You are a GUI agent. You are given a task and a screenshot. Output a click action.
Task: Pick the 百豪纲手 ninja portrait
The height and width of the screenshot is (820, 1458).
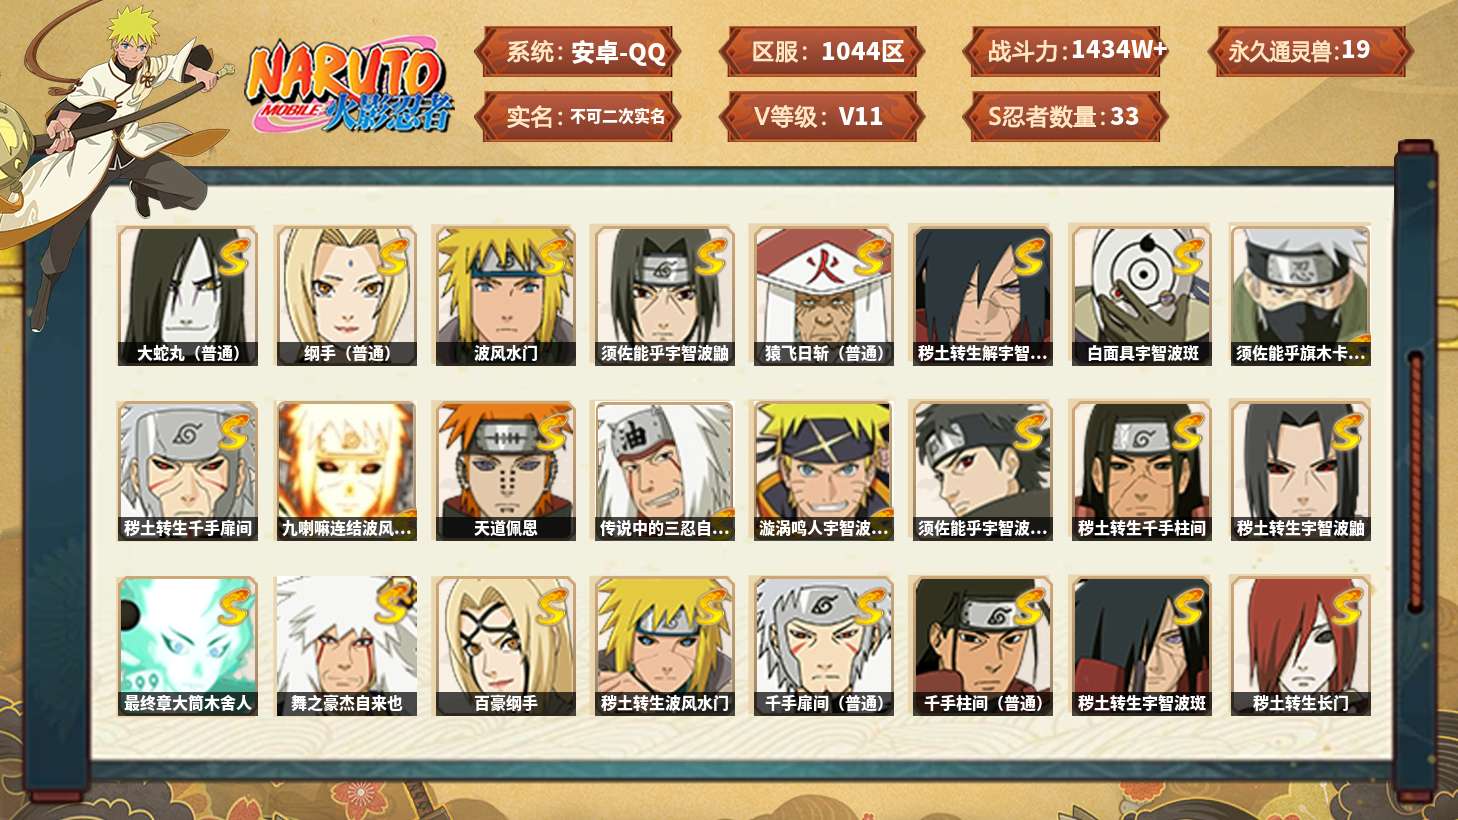coord(505,646)
